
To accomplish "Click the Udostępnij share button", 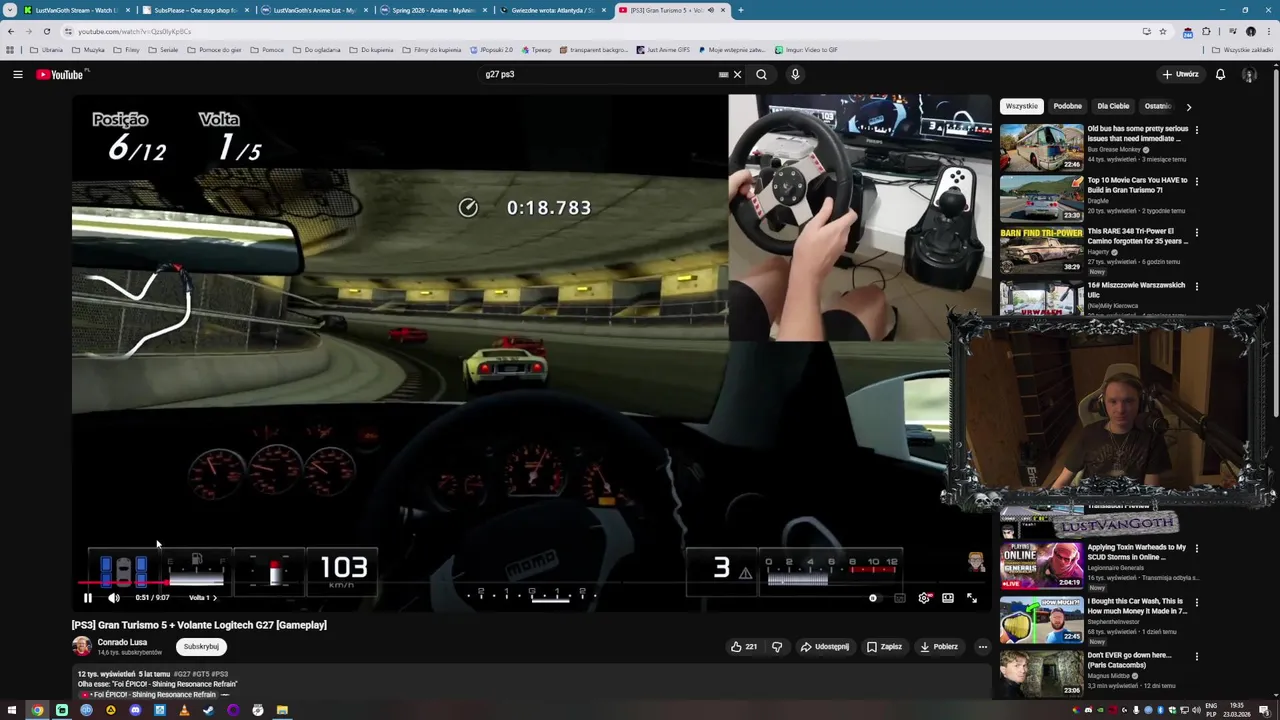I will pyautogui.click(x=825, y=647).
